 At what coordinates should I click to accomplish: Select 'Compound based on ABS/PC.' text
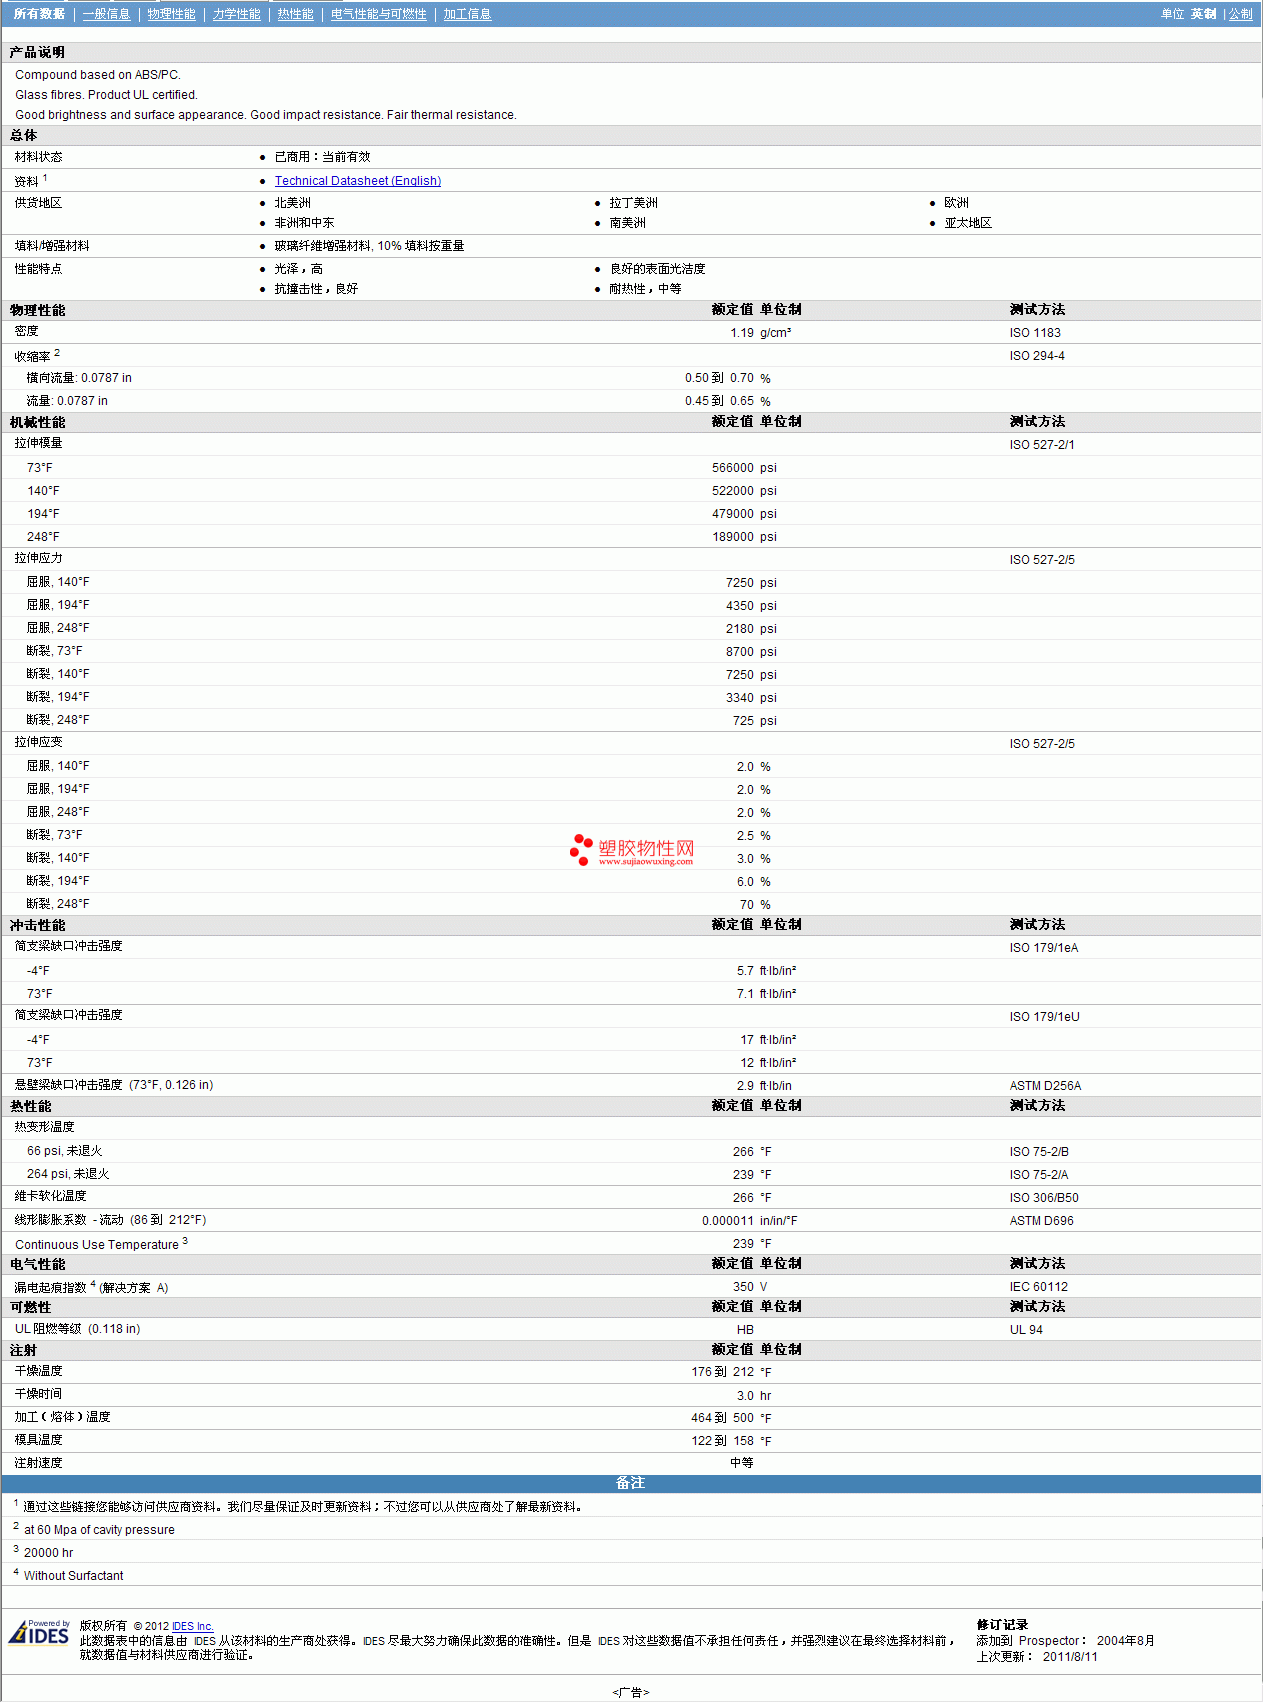(x=98, y=75)
